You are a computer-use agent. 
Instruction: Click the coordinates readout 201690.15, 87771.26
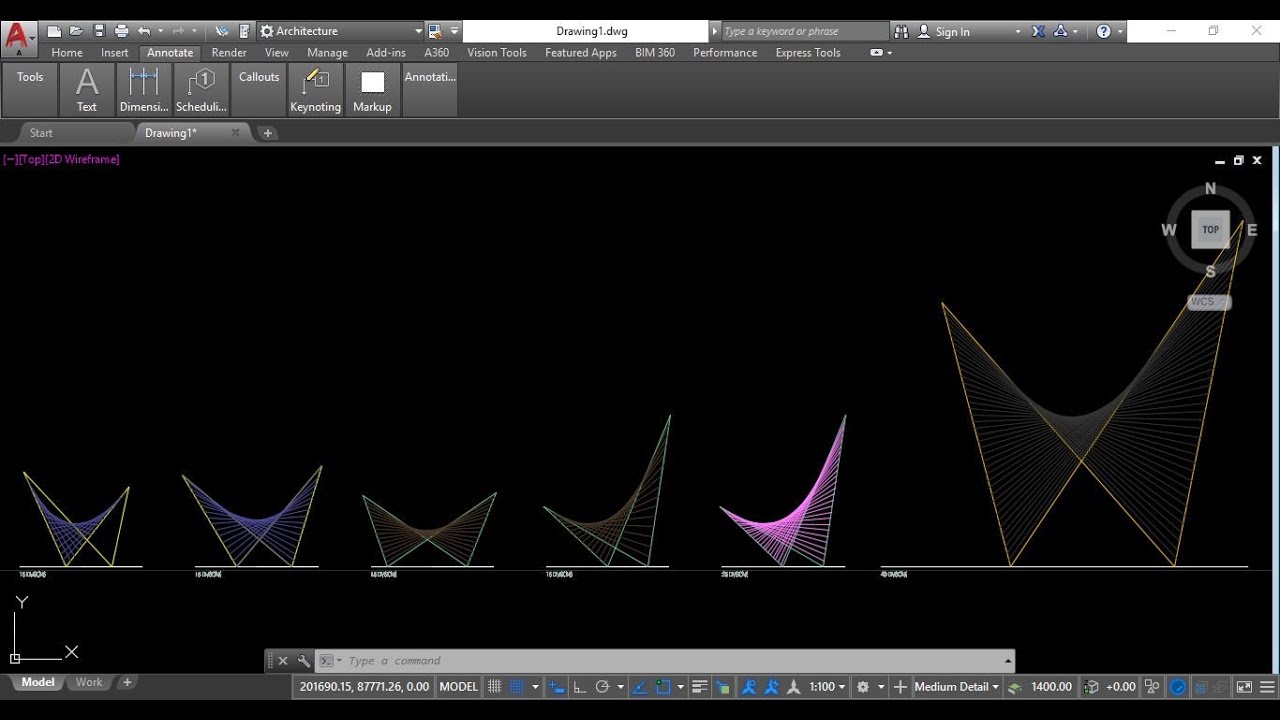(364, 687)
